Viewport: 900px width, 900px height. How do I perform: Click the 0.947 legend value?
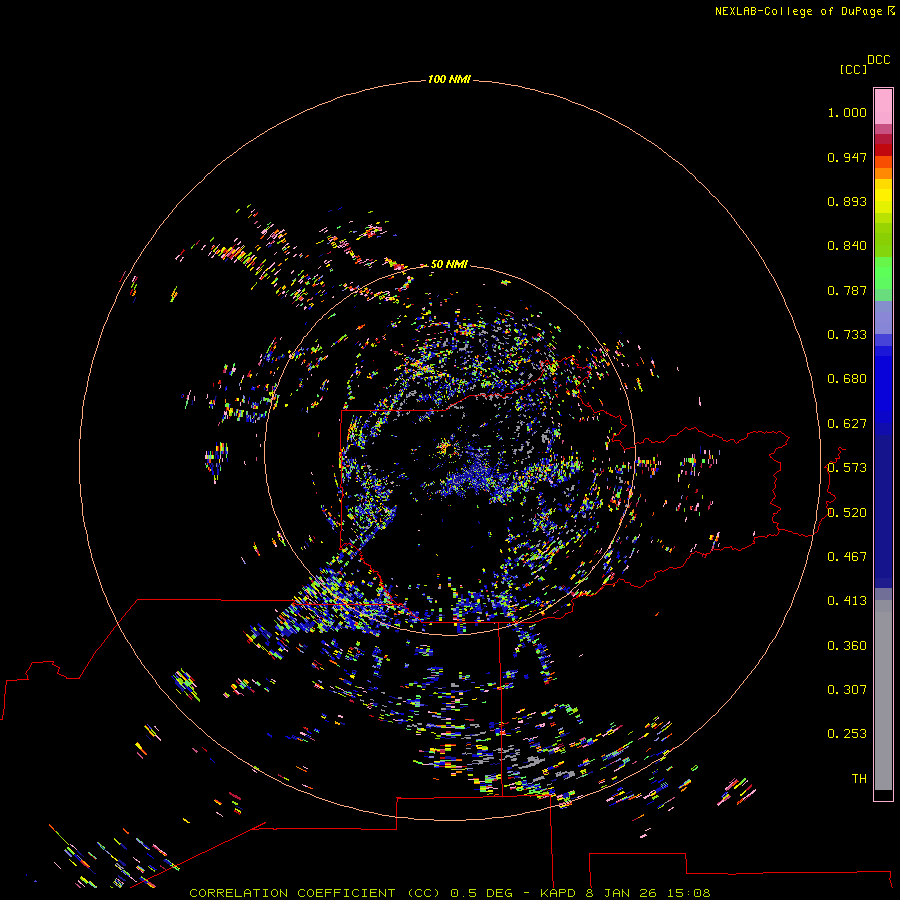click(x=847, y=157)
